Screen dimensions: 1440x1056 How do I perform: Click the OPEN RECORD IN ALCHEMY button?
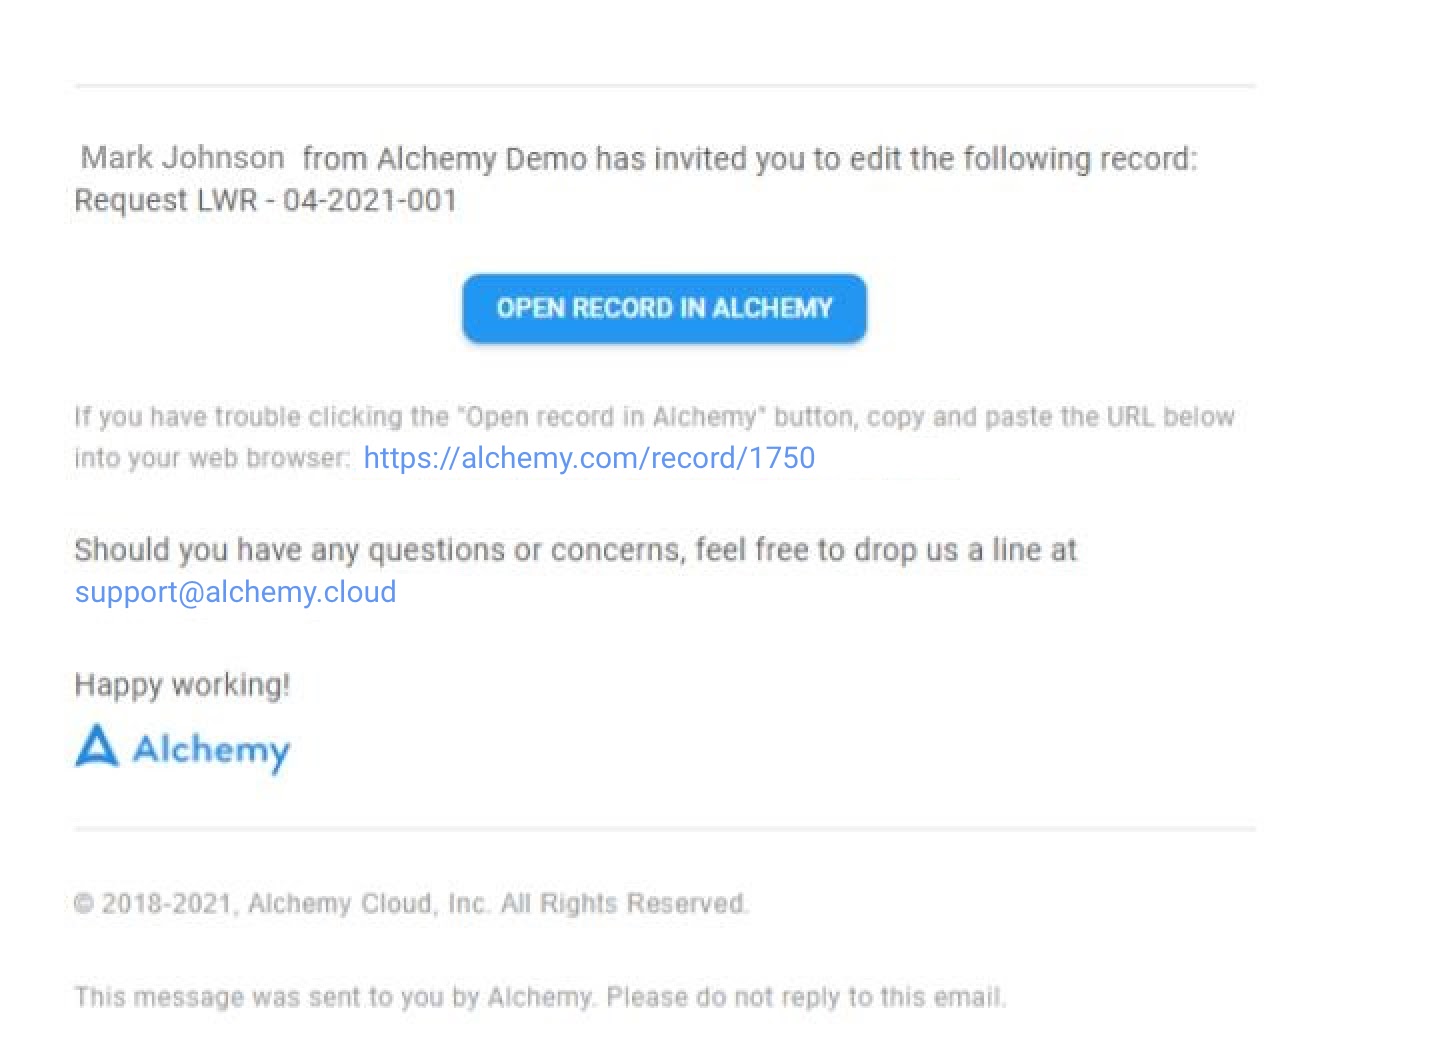tap(664, 308)
